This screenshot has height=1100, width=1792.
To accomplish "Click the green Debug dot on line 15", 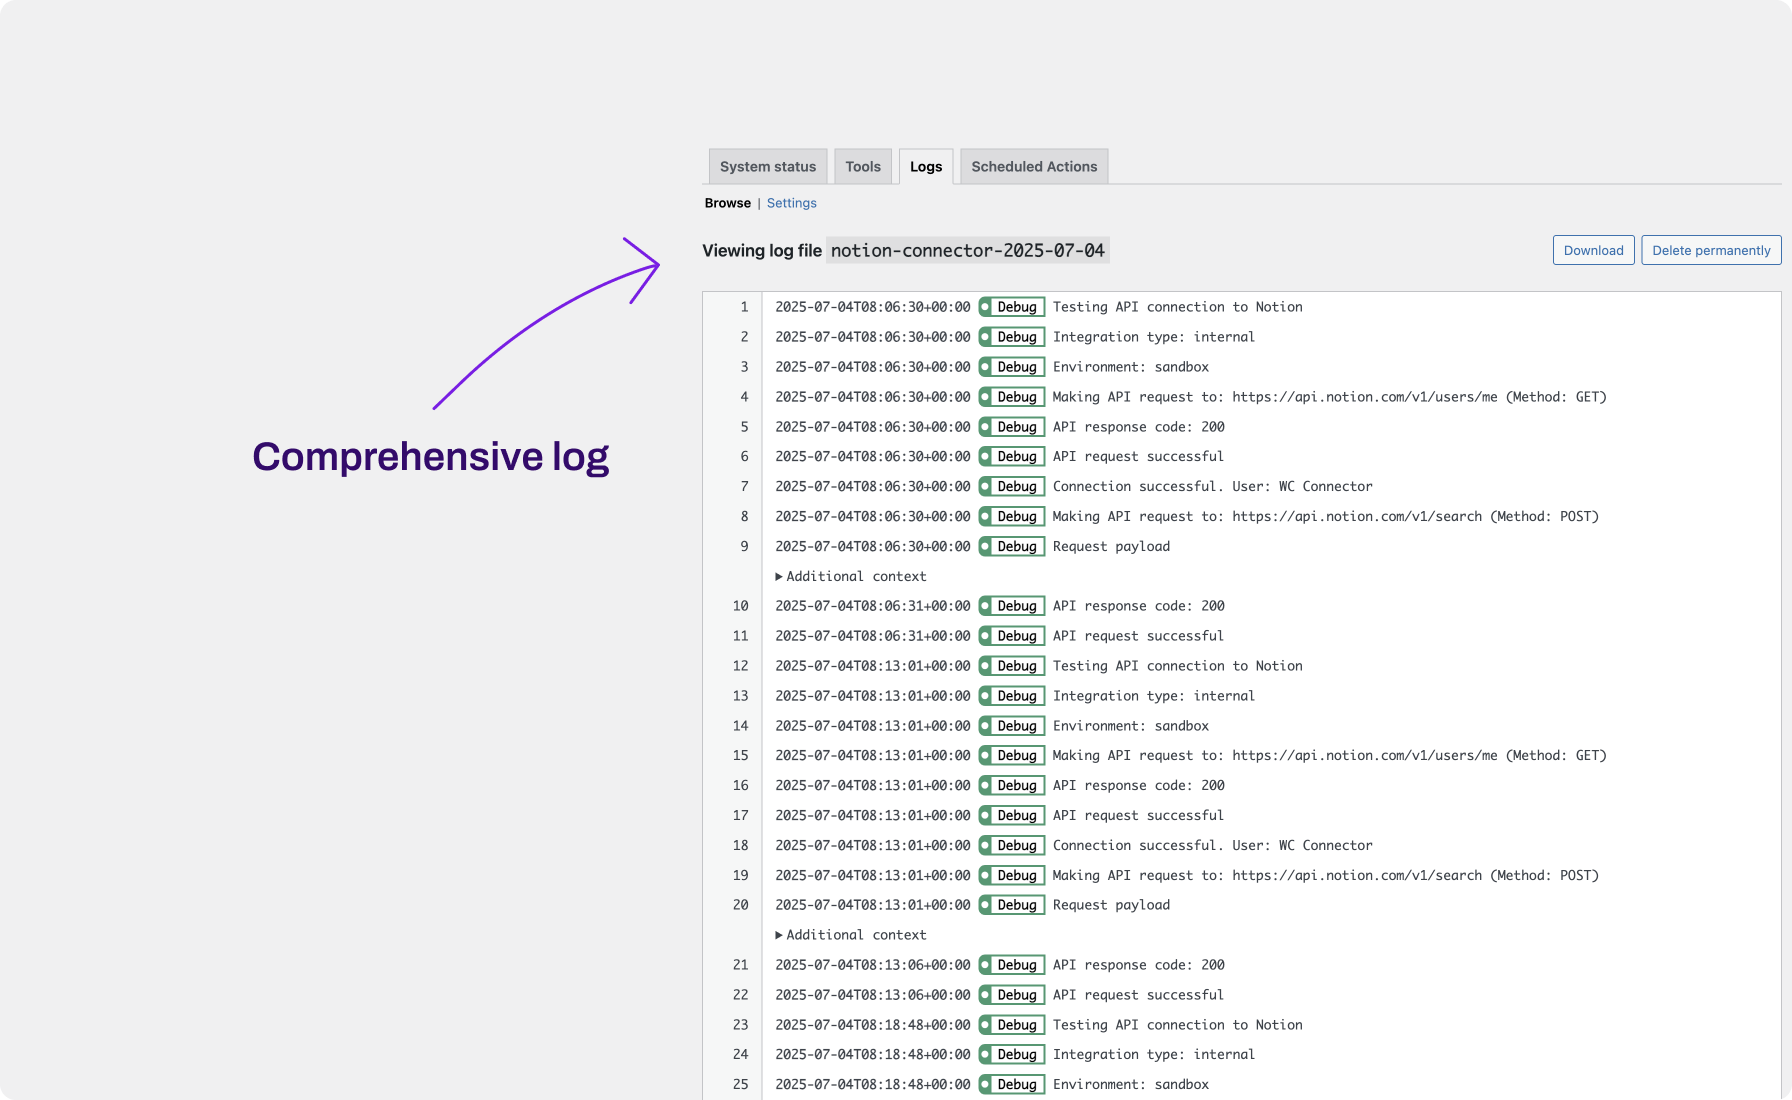I will click(988, 755).
